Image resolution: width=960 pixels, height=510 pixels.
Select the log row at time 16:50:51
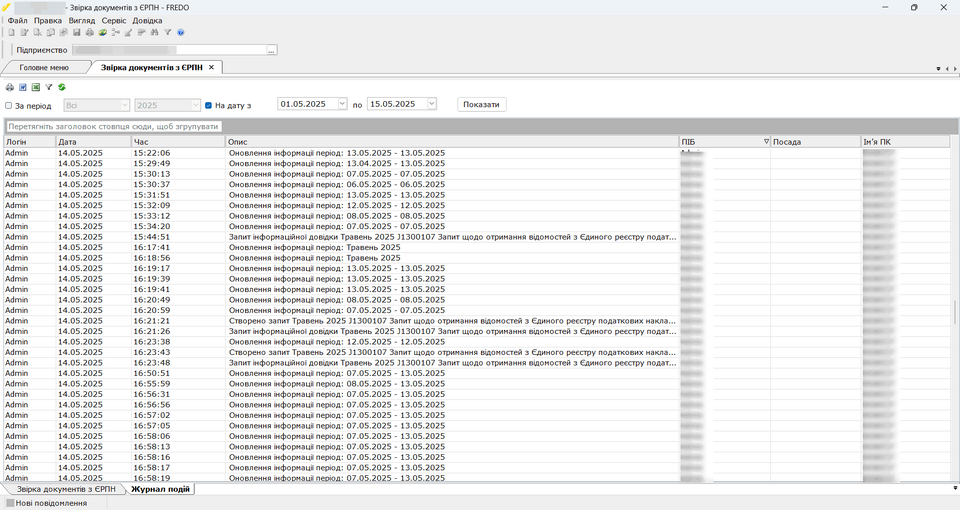(476, 373)
